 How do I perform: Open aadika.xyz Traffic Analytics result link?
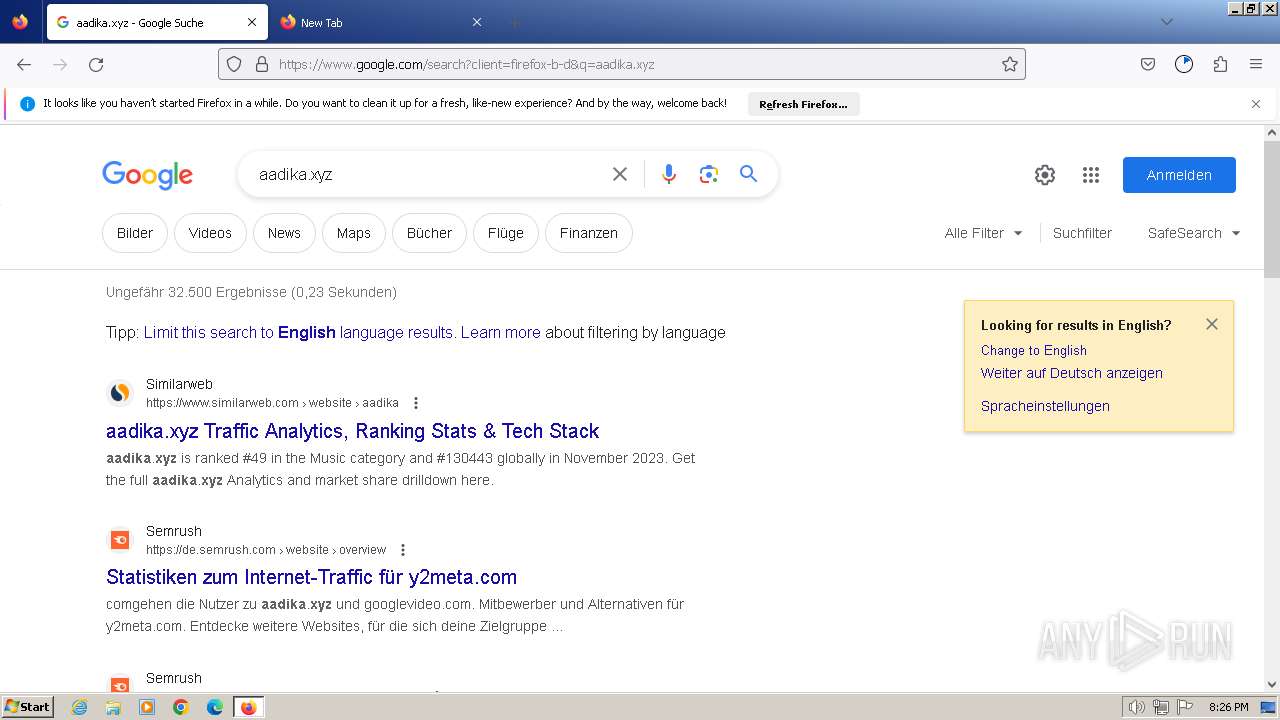352,431
